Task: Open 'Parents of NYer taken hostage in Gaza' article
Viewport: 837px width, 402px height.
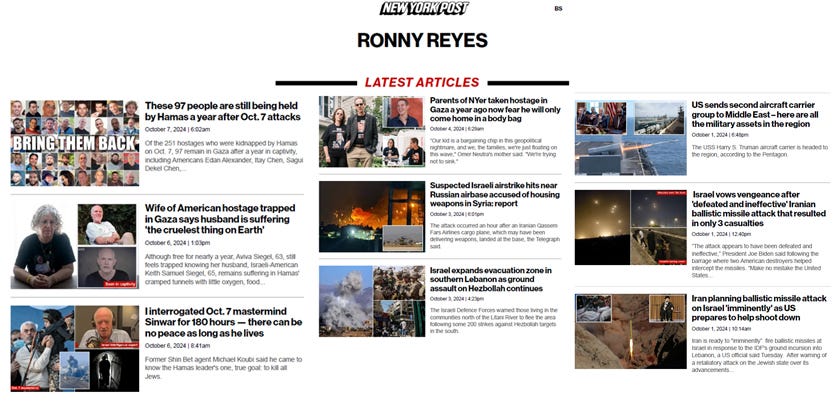Action: coord(495,109)
